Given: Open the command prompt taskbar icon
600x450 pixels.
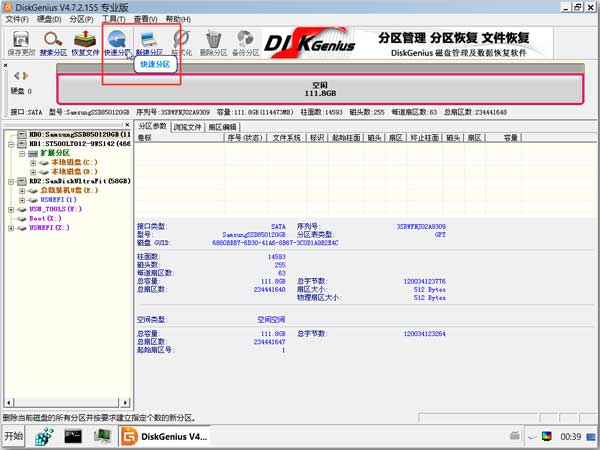Looking at the screenshot, I should point(73,436).
